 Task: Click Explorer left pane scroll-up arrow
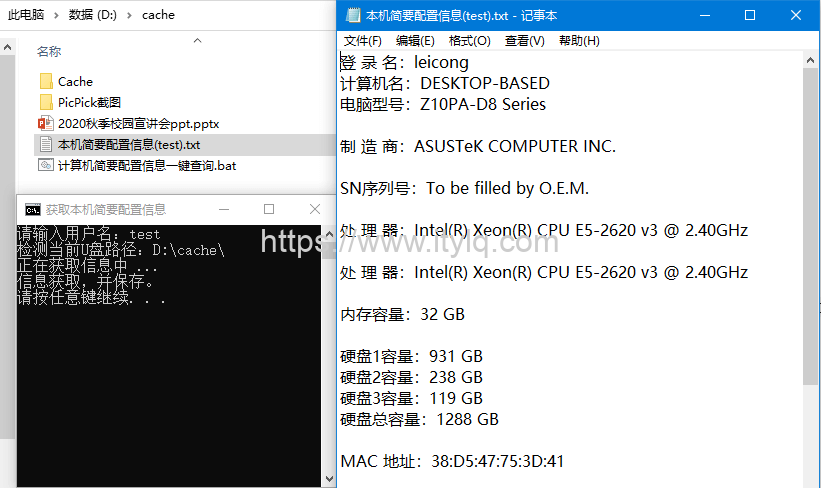pyautogui.click(x=7, y=48)
